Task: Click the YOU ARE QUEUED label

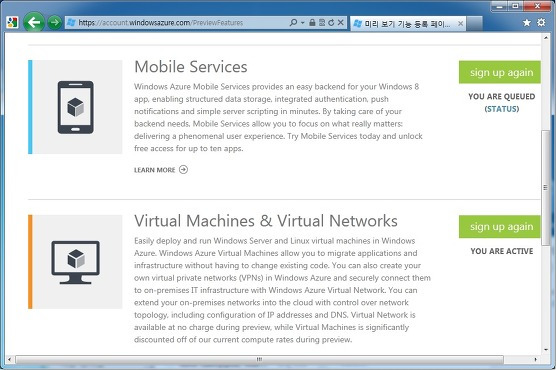Action: pyautogui.click(x=502, y=96)
